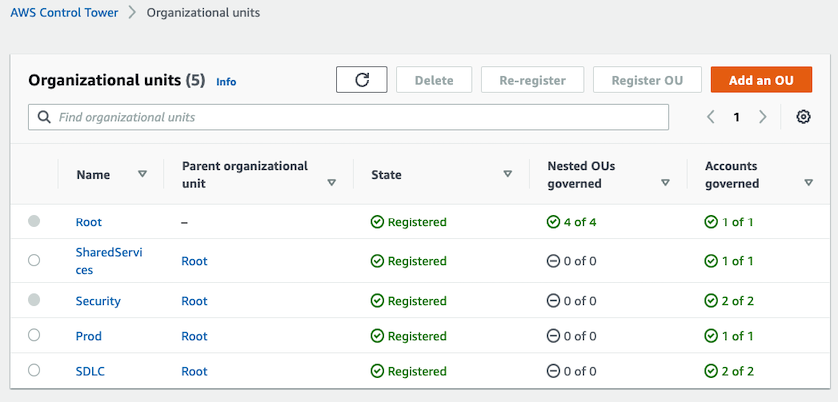The width and height of the screenshot is (838, 402).
Task: Open the Info link beside heading
Action: coord(226,82)
